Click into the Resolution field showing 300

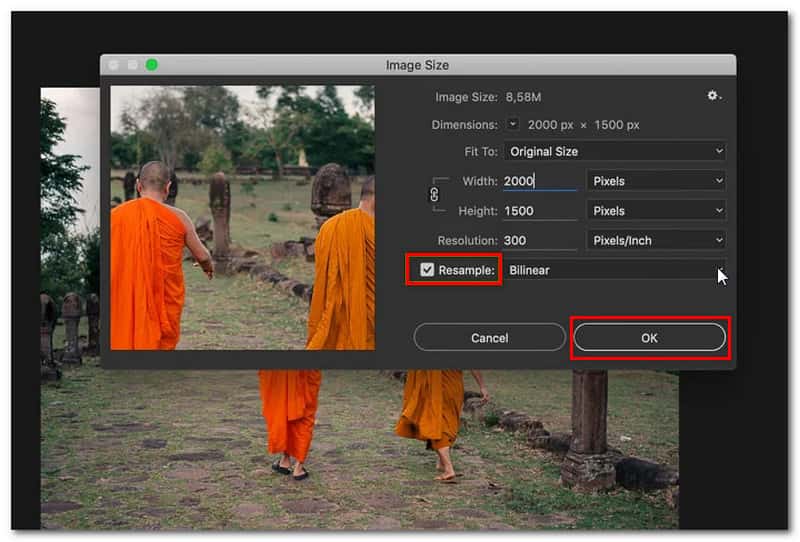point(540,240)
